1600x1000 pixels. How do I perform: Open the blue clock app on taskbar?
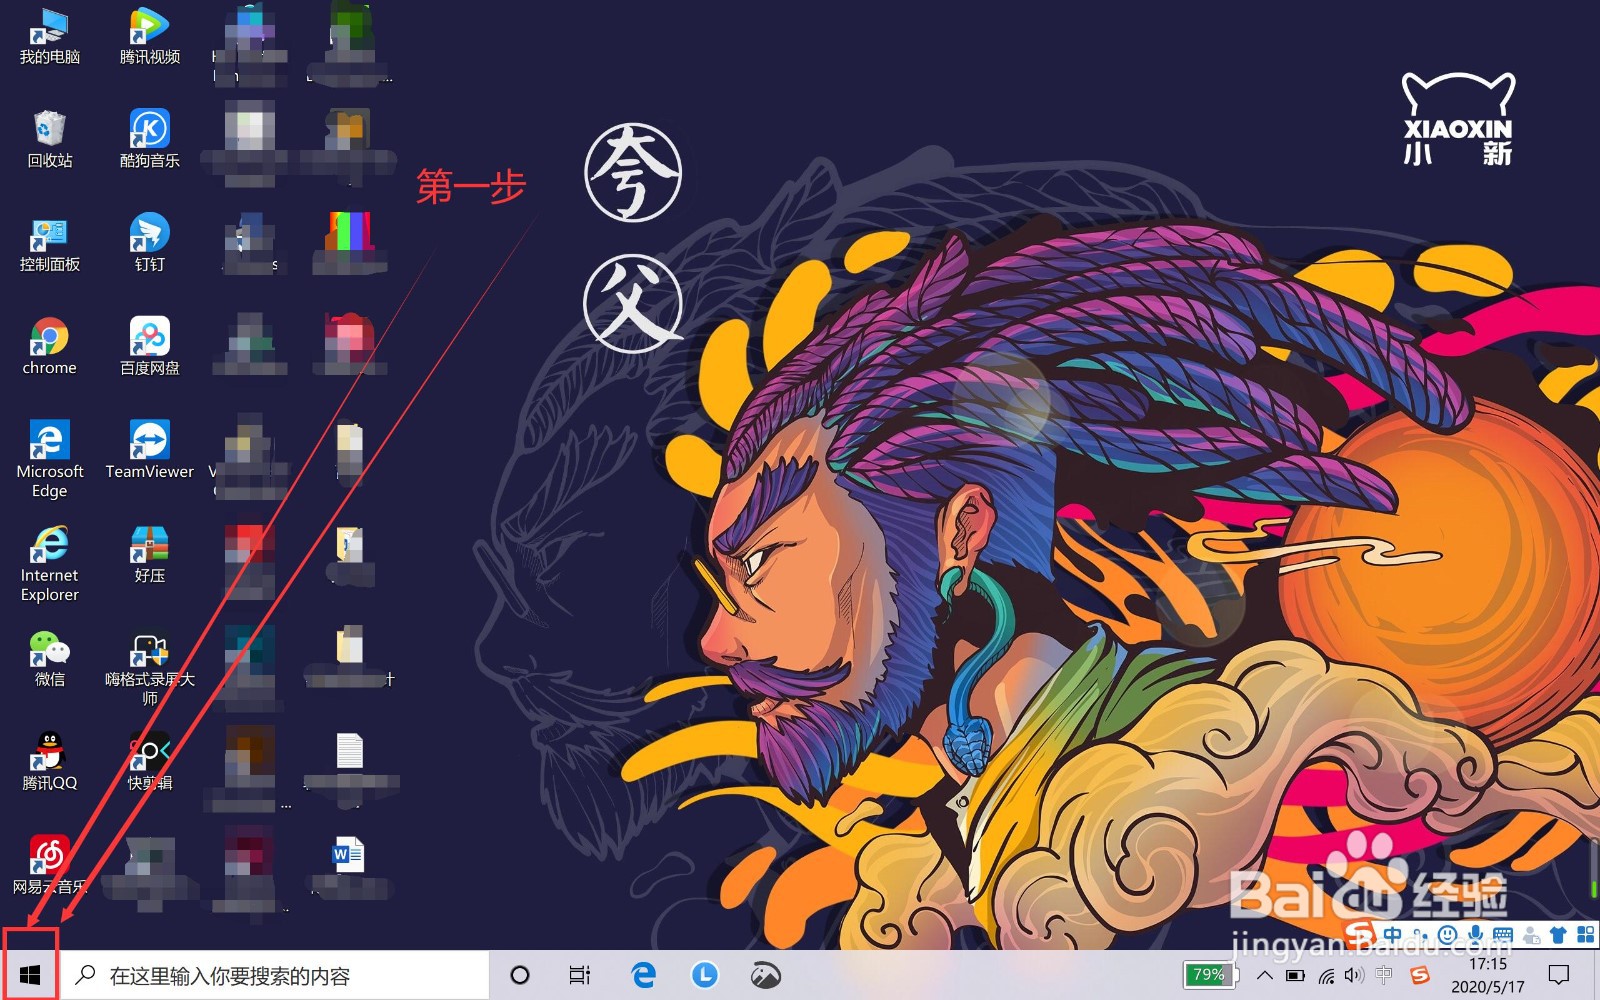(x=705, y=975)
